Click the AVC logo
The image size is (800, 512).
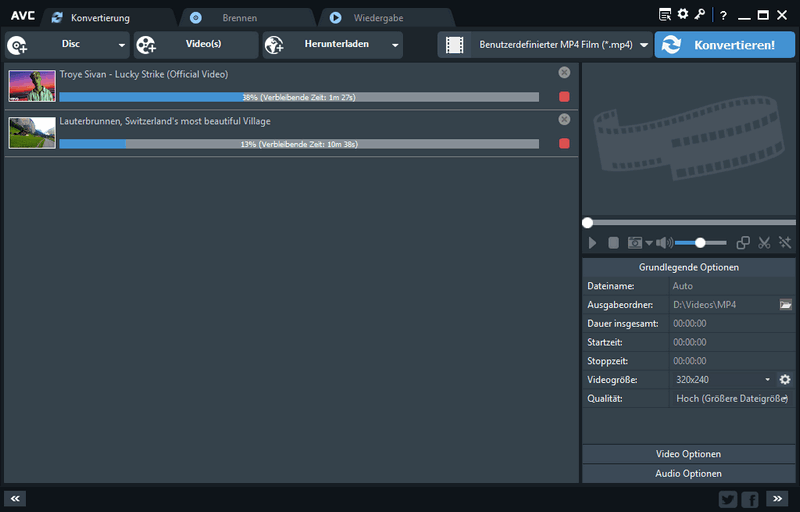(23, 16)
